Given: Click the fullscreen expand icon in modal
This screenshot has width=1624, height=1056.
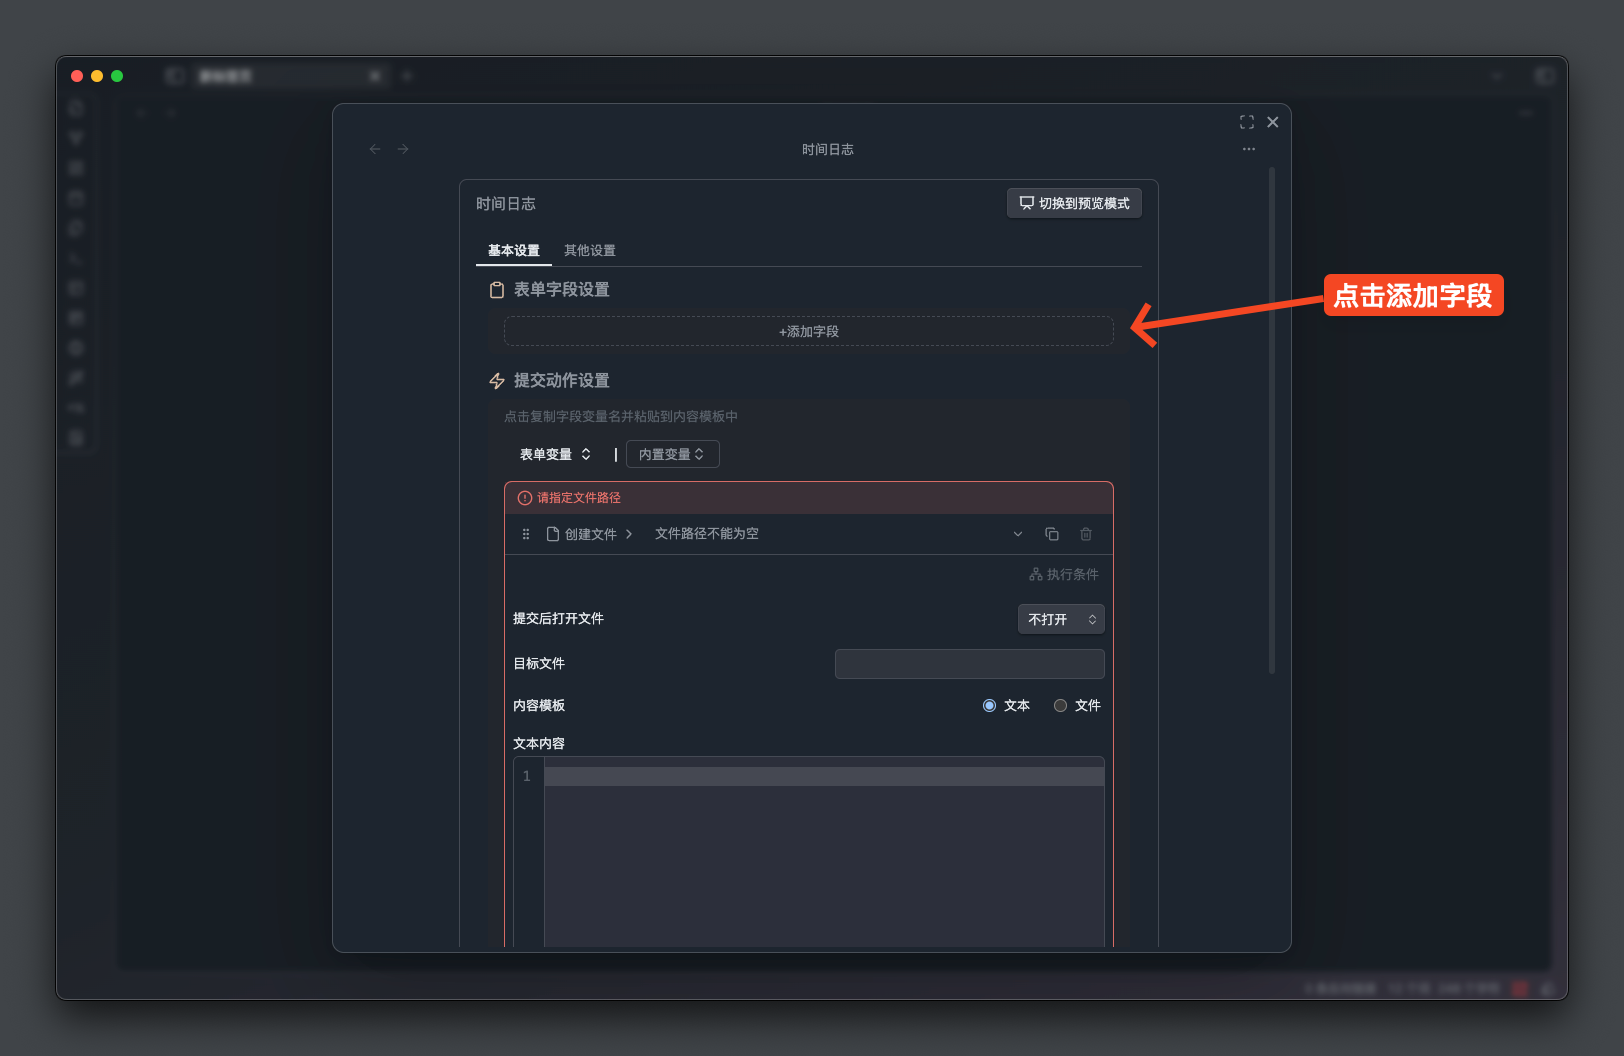Looking at the screenshot, I should pos(1246,122).
